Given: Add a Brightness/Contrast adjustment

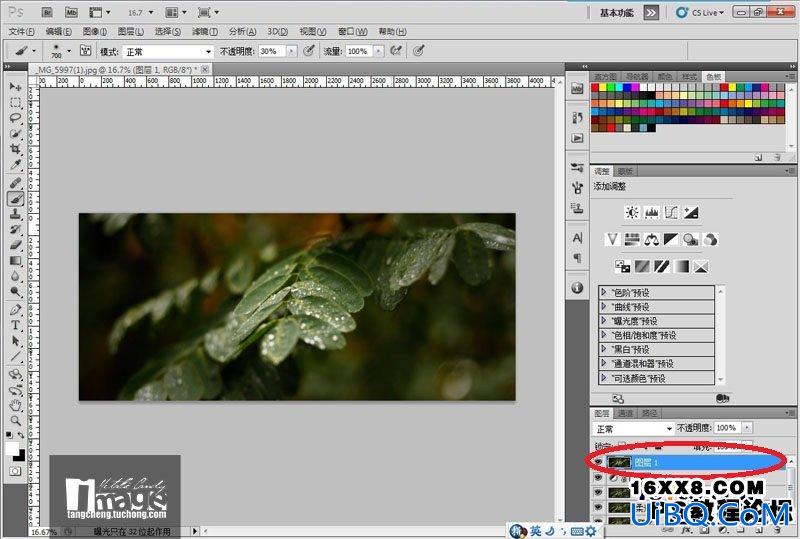Looking at the screenshot, I should pos(632,212).
